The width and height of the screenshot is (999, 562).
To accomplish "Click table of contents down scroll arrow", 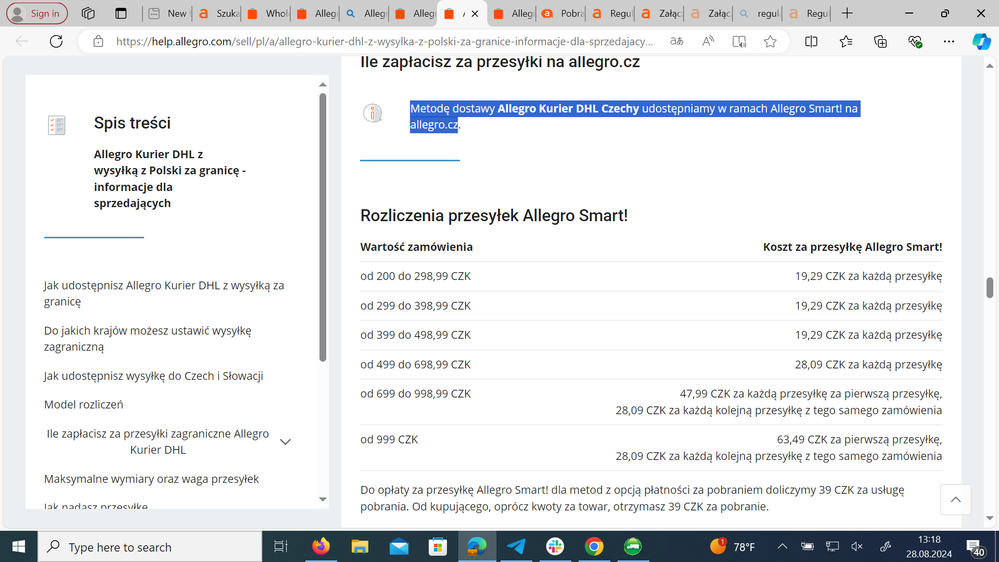I will (x=322, y=500).
